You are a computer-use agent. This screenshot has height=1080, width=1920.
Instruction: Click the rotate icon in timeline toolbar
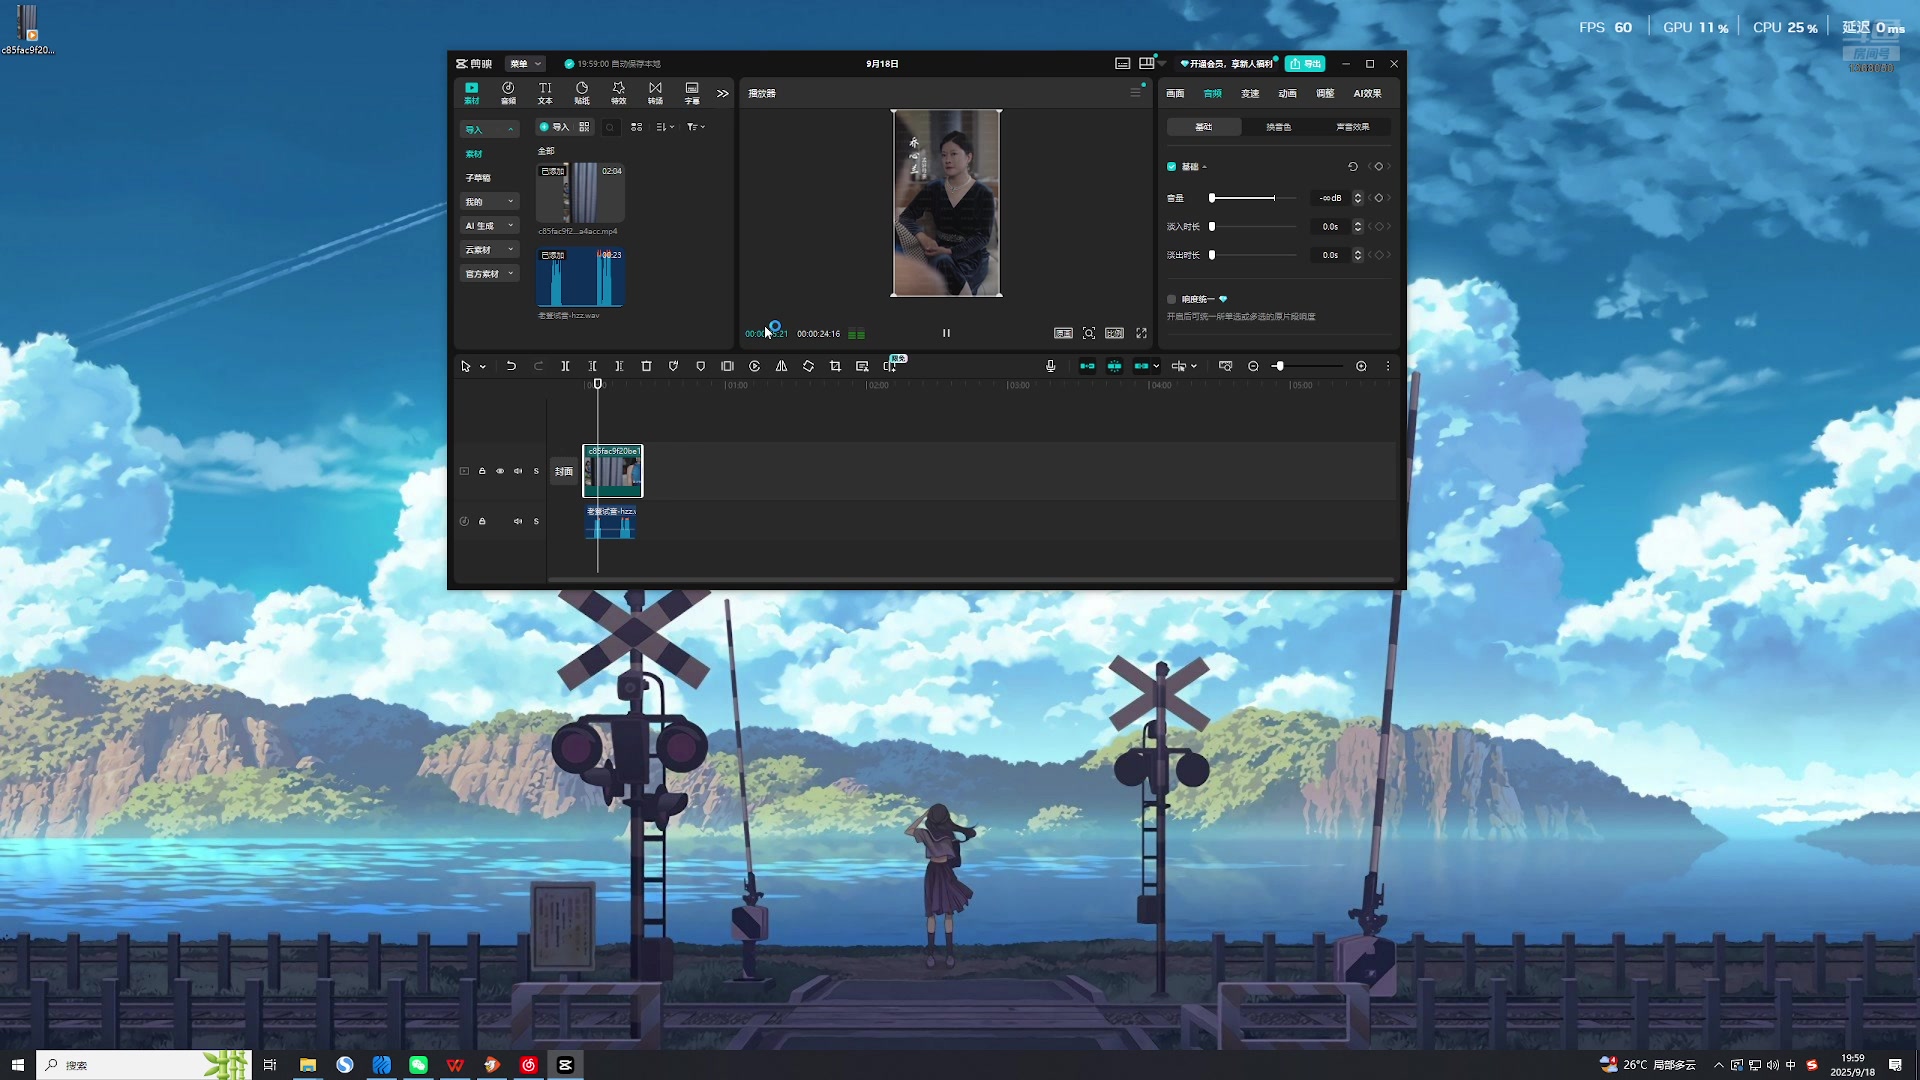808,366
